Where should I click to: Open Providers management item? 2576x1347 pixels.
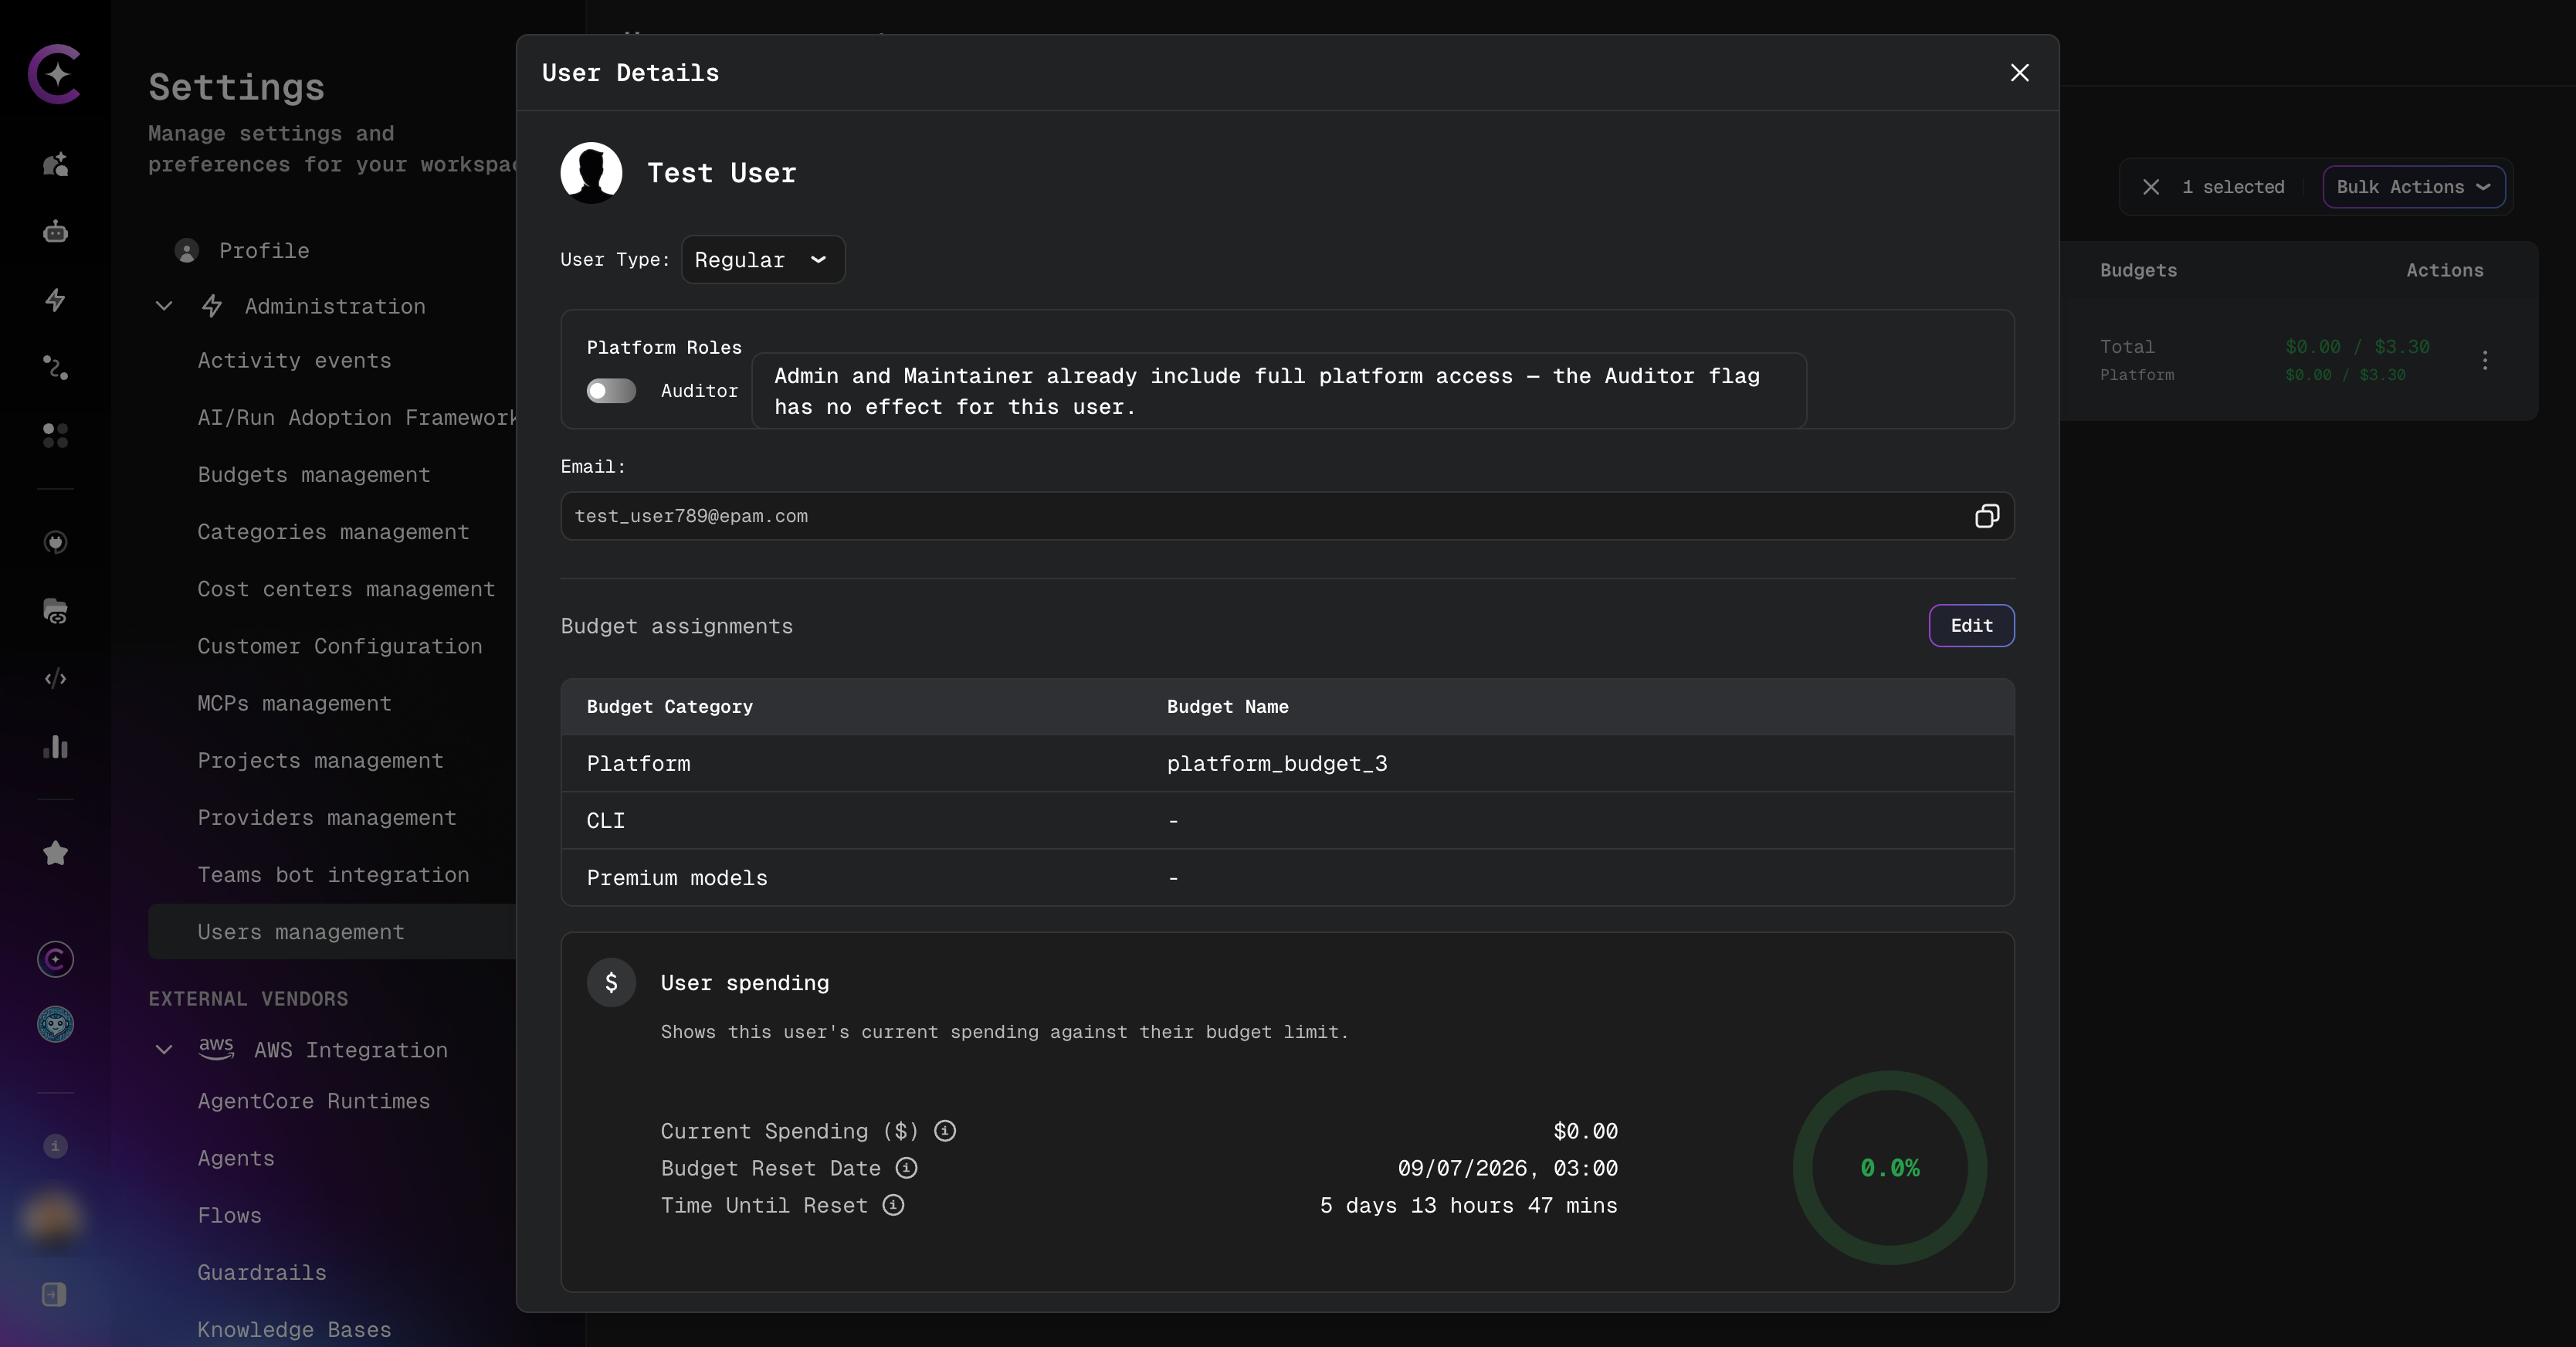click(x=327, y=818)
